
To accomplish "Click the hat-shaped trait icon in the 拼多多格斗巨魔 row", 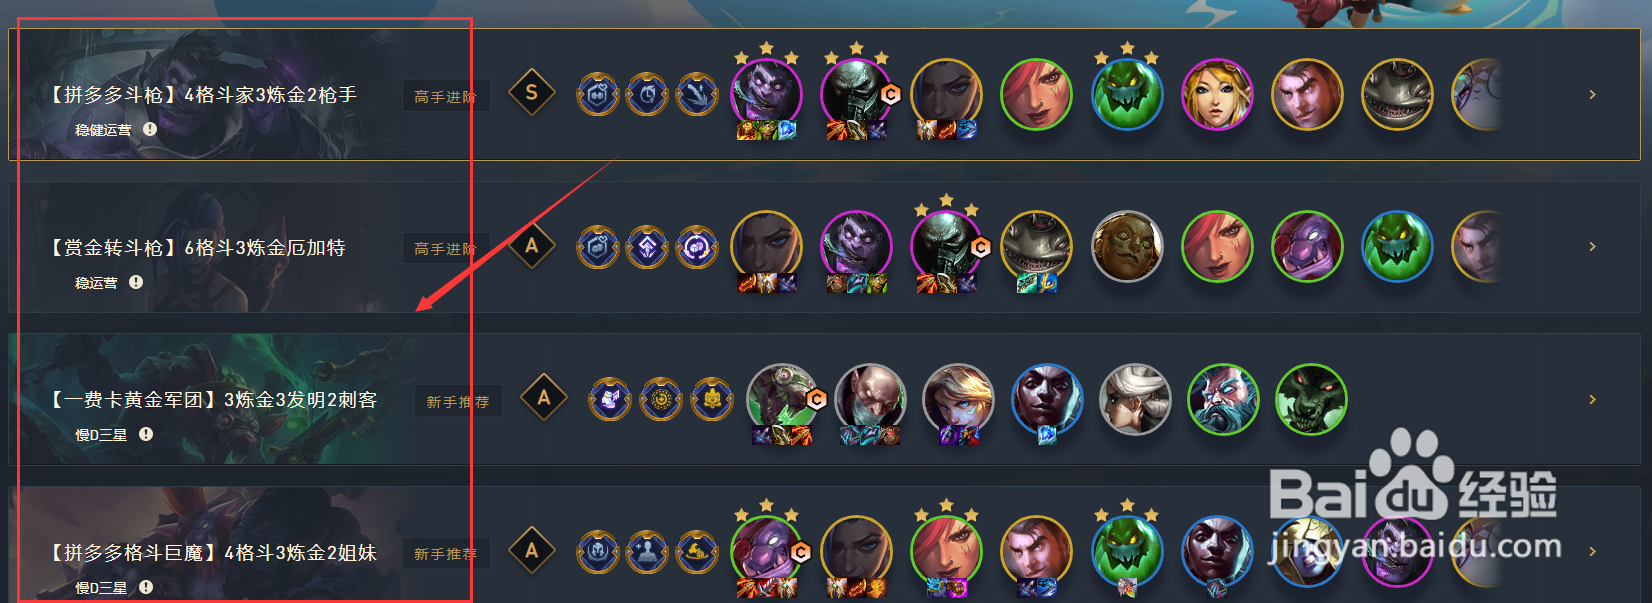I will 697,551.
